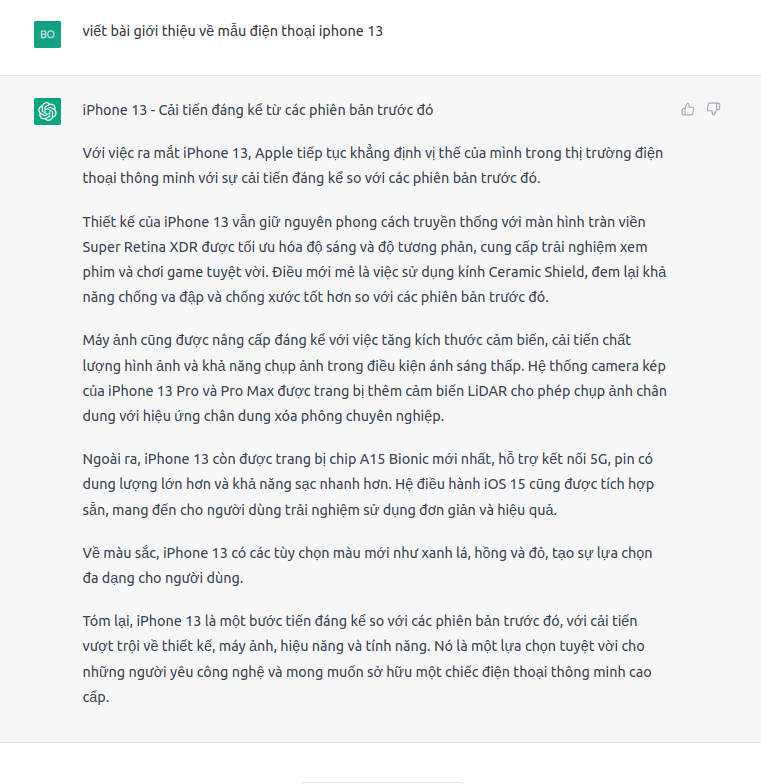Click the user prompt about iPhone 13
Viewport: 761px width, 784px height.
tap(232, 31)
